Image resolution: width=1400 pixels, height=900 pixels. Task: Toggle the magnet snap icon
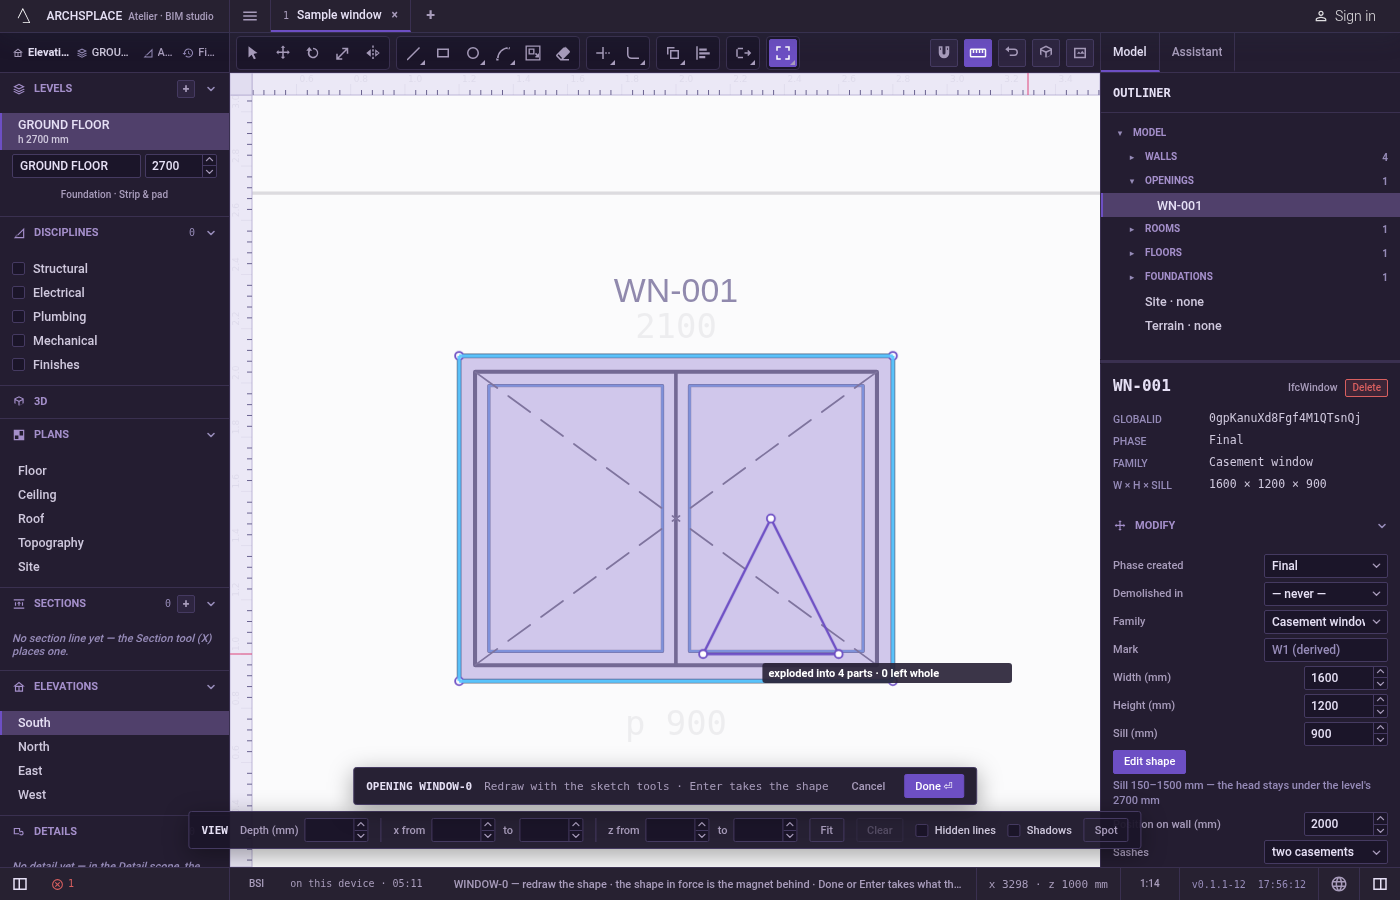[944, 53]
